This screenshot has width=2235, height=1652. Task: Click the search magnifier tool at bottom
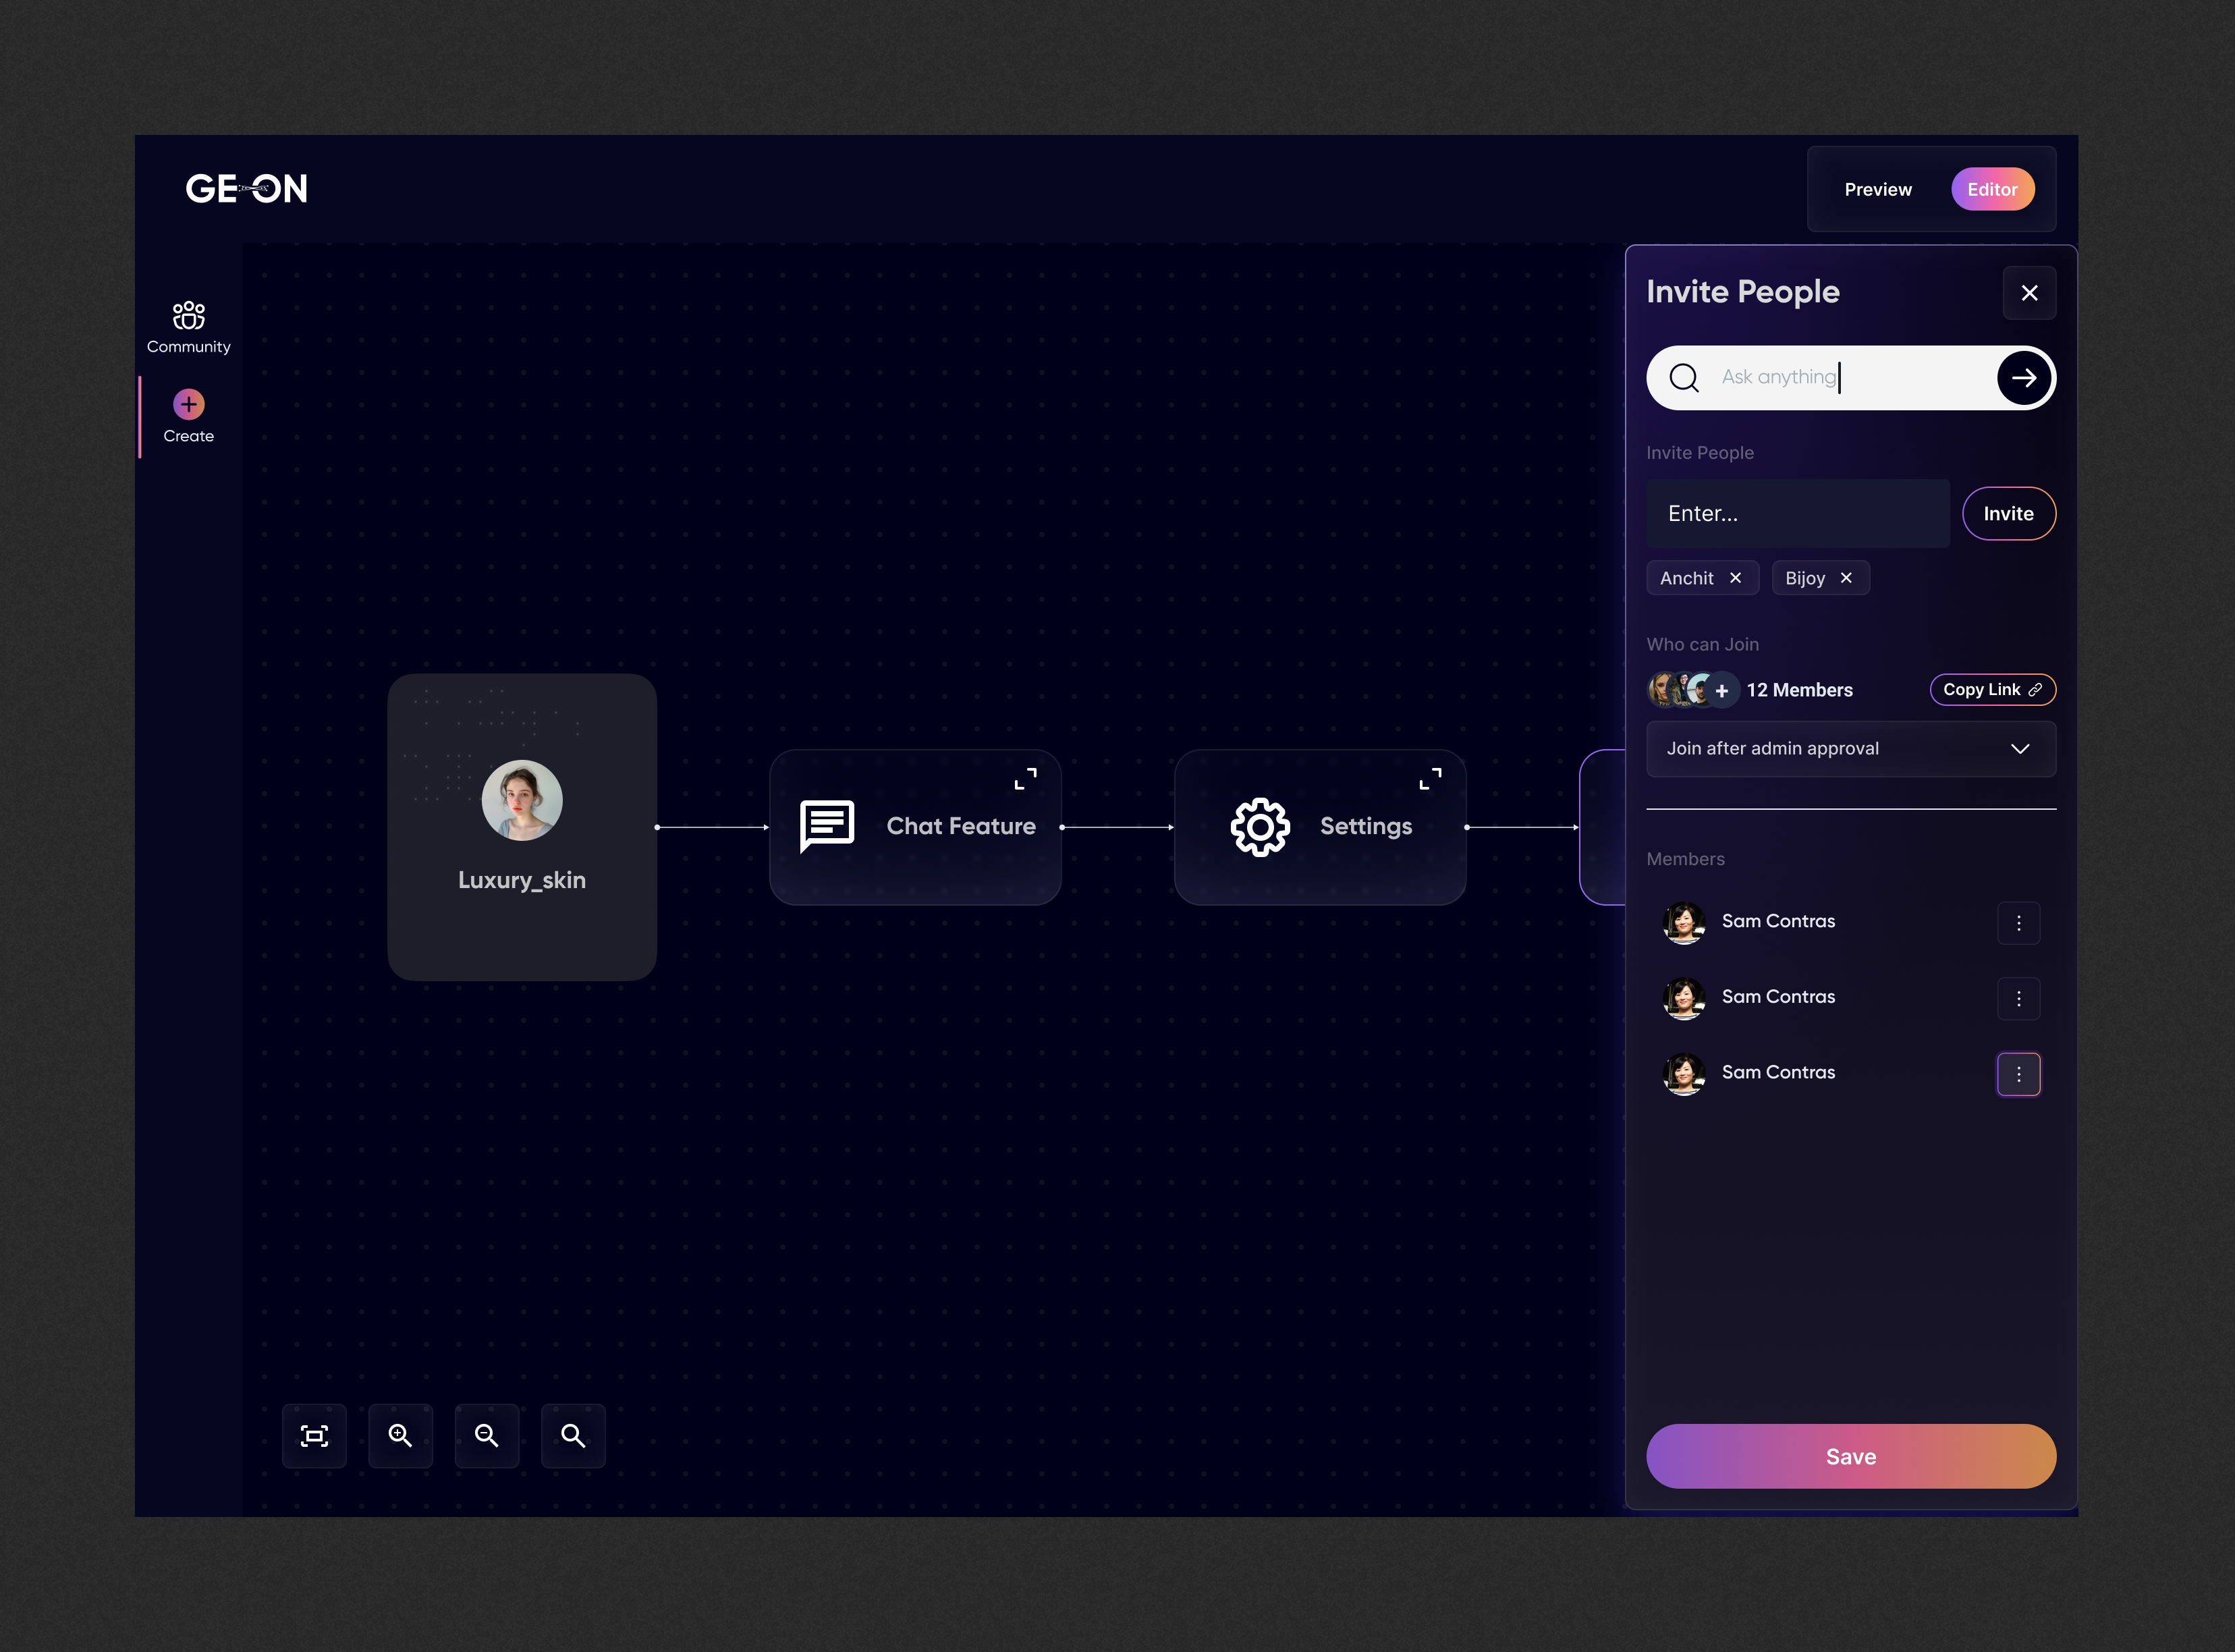pyautogui.click(x=573, y=1436)
